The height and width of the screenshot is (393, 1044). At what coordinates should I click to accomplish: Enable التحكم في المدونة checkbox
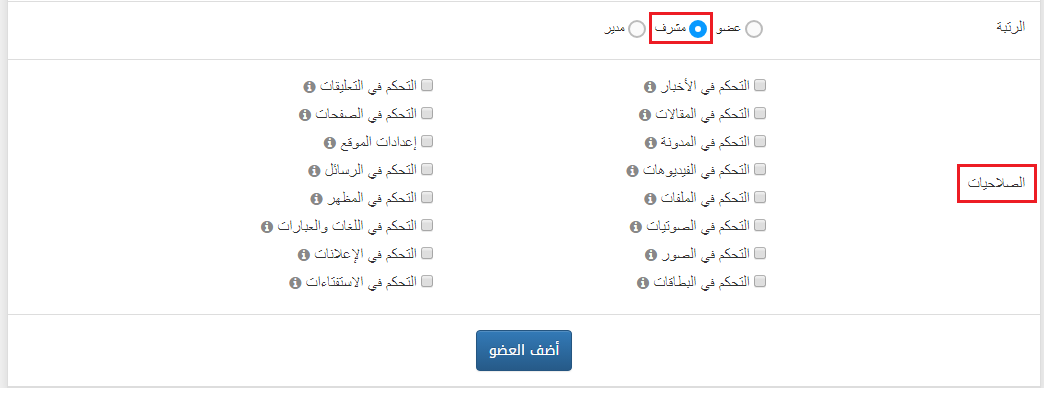tap(760, 141)
